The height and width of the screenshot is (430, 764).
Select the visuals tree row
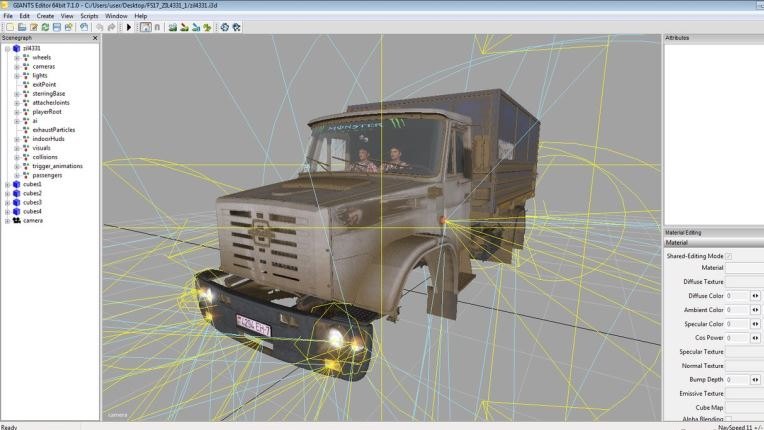coord(41,148)
